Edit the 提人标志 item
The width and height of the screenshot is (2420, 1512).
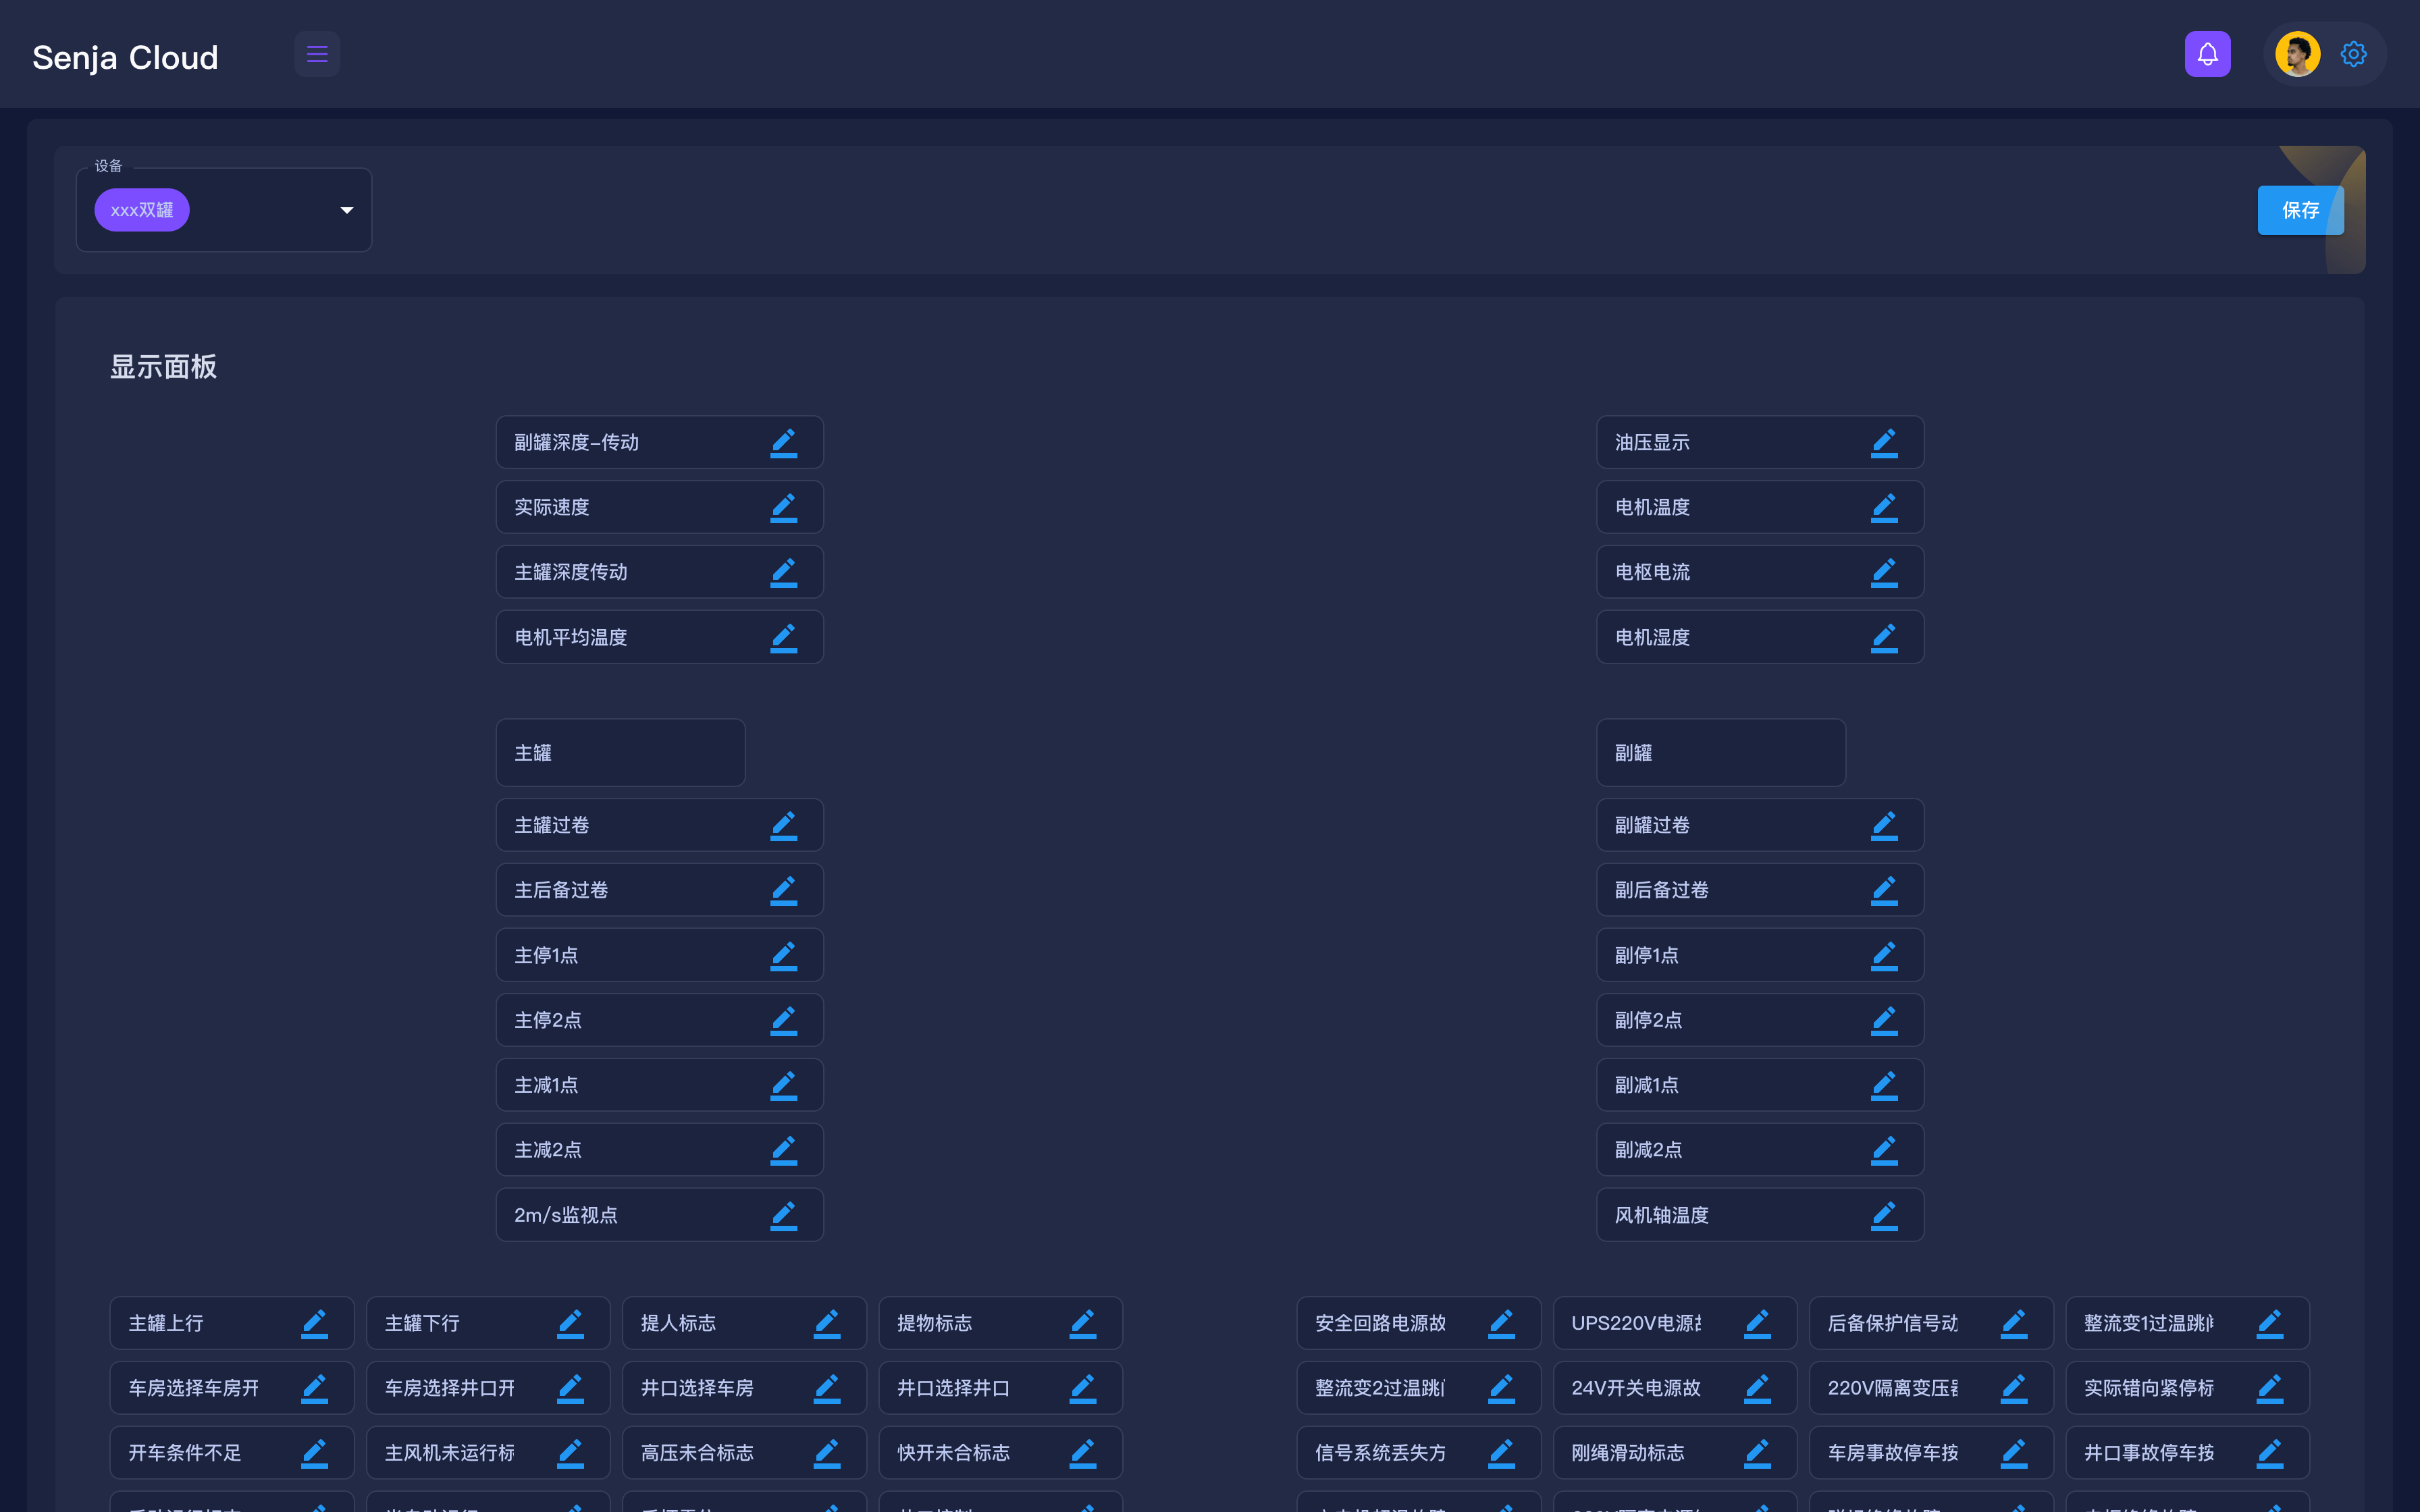[x=826, y=1323]
